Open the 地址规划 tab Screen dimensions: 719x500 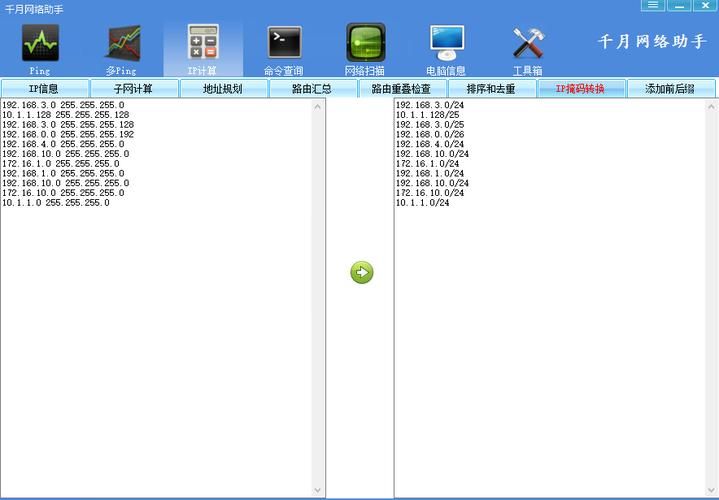(222, 89)
